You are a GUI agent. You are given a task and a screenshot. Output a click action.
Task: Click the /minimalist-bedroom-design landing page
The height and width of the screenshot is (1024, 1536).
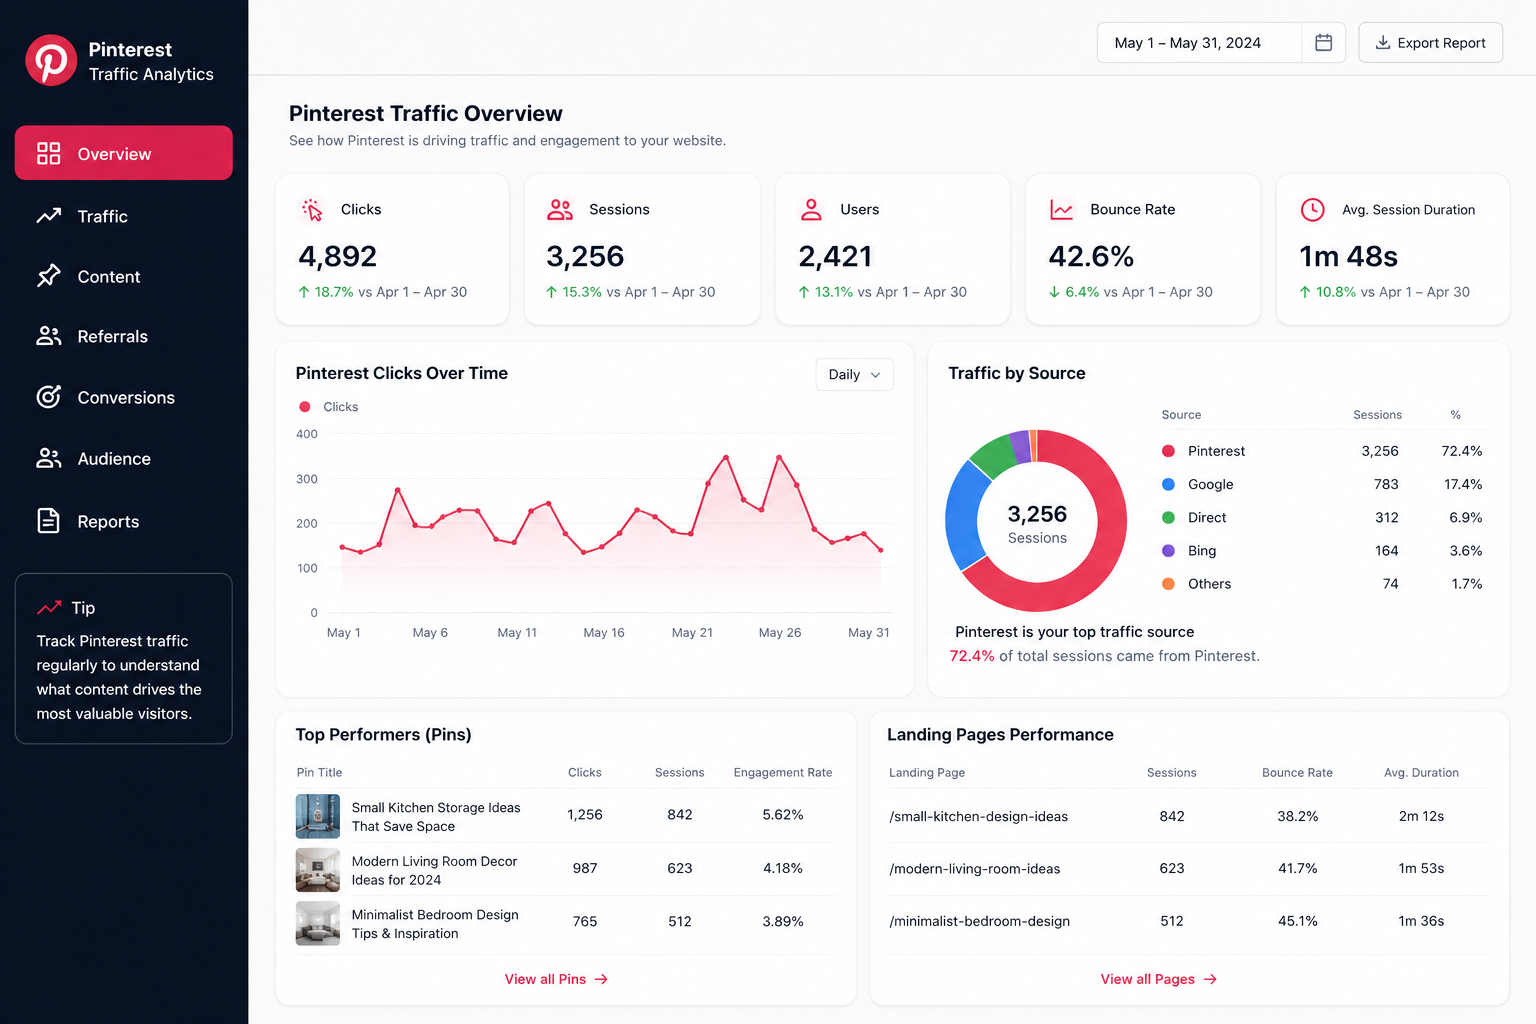(x=979, y=921)
